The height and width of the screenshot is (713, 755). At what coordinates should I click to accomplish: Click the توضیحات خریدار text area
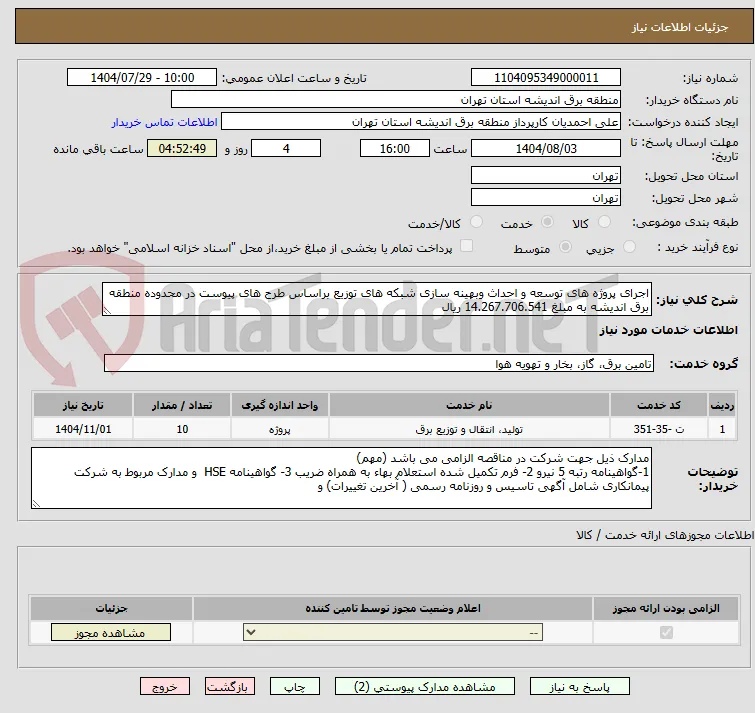(341, 478)
